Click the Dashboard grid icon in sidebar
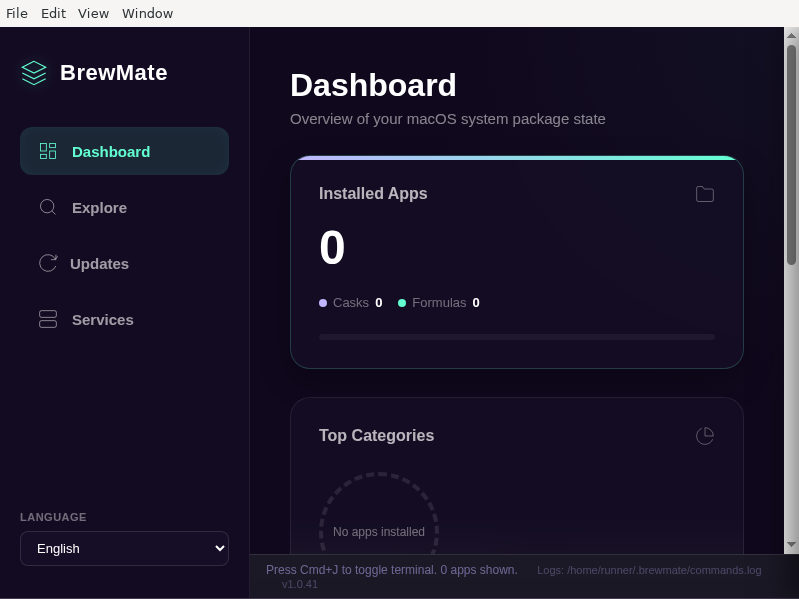 click(48, 151)
